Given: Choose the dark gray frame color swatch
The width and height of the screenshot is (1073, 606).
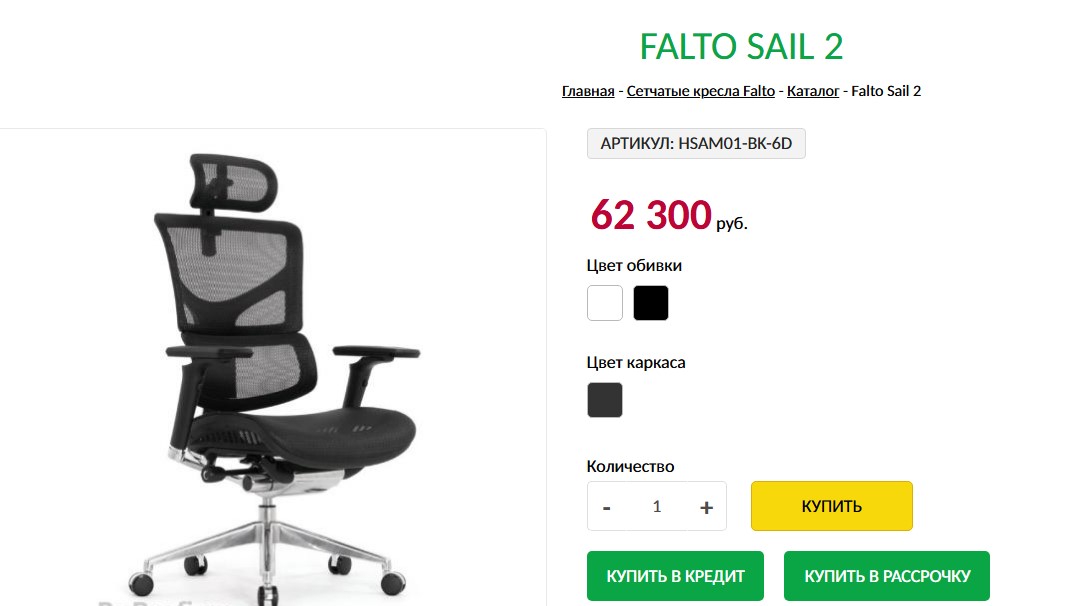Looking at the screenshot, I should pos(605,400).
